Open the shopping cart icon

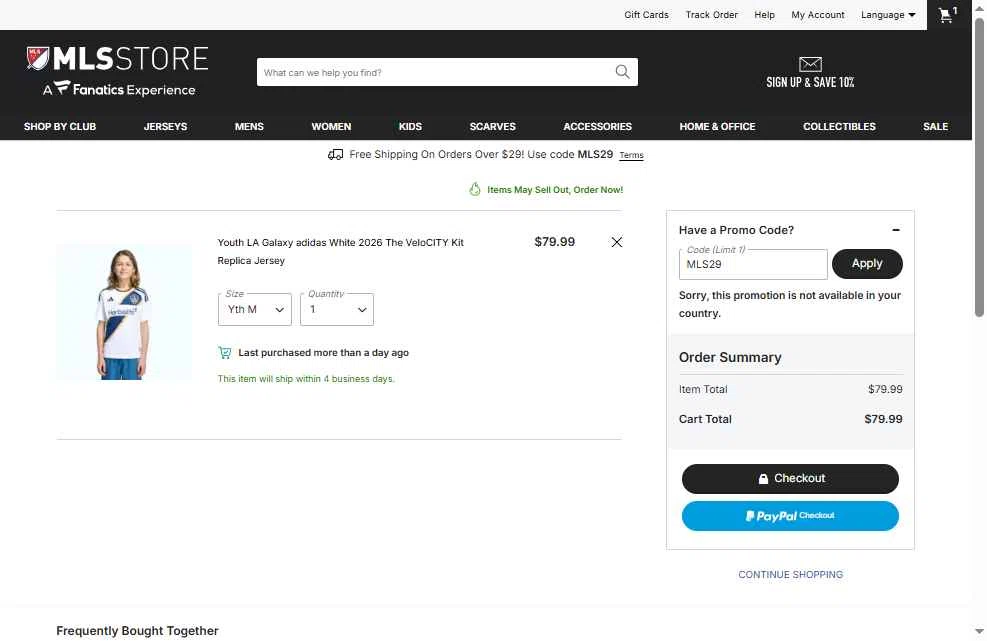(x=947, y=14)
